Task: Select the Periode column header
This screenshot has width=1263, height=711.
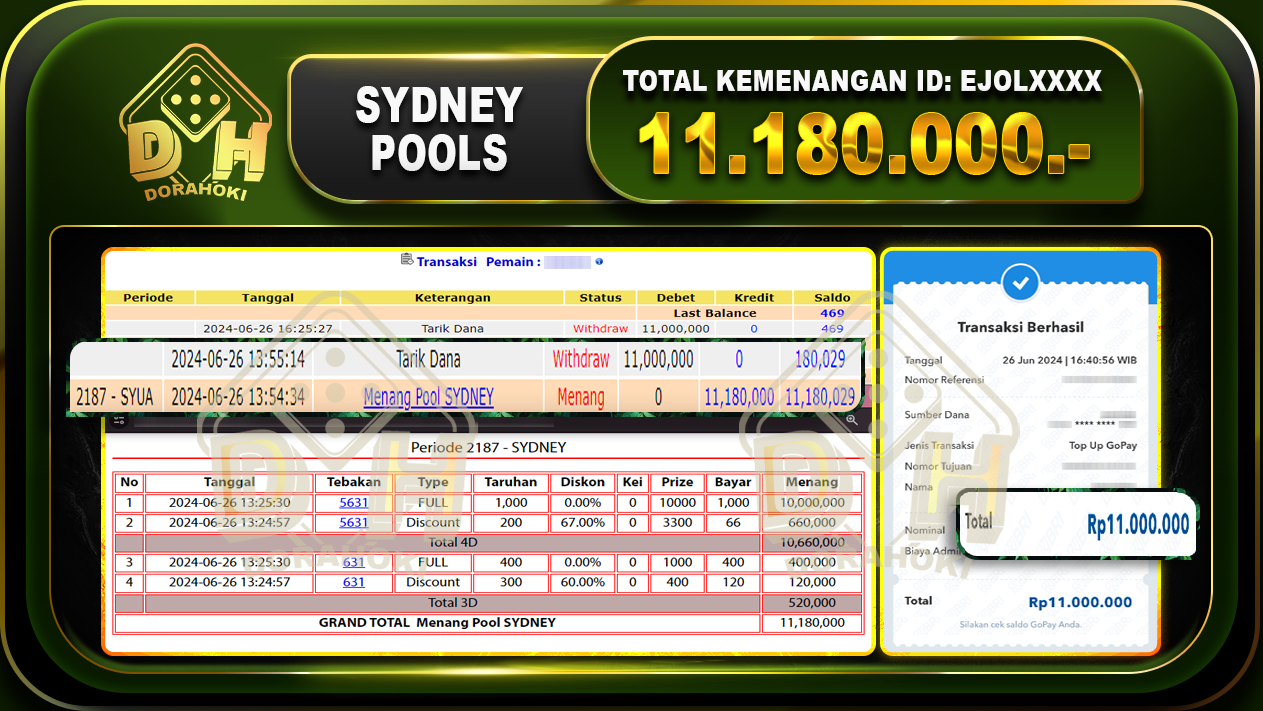Action: [x=148, y=297]
